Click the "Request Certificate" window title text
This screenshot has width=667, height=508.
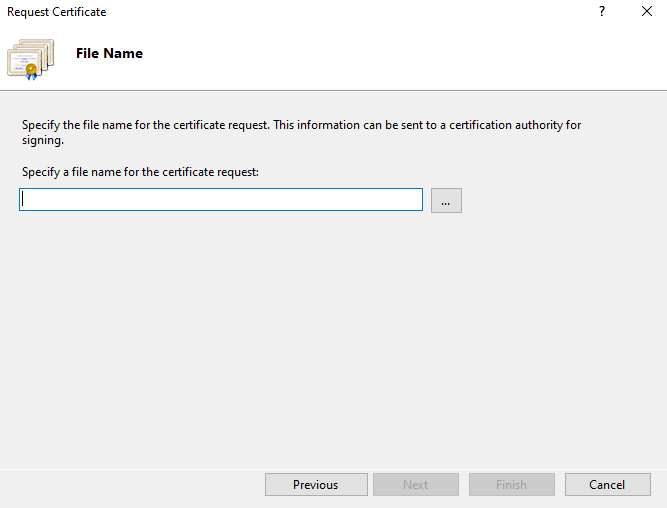click(x=57, y=12)
